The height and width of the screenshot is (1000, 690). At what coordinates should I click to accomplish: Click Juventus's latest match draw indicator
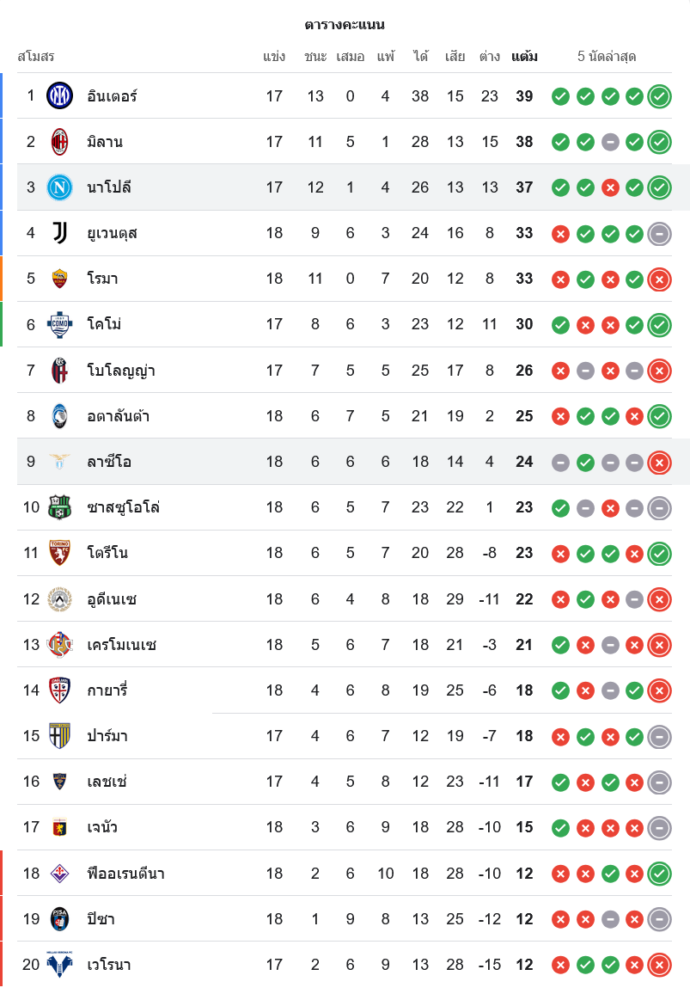tap(659, 234)
